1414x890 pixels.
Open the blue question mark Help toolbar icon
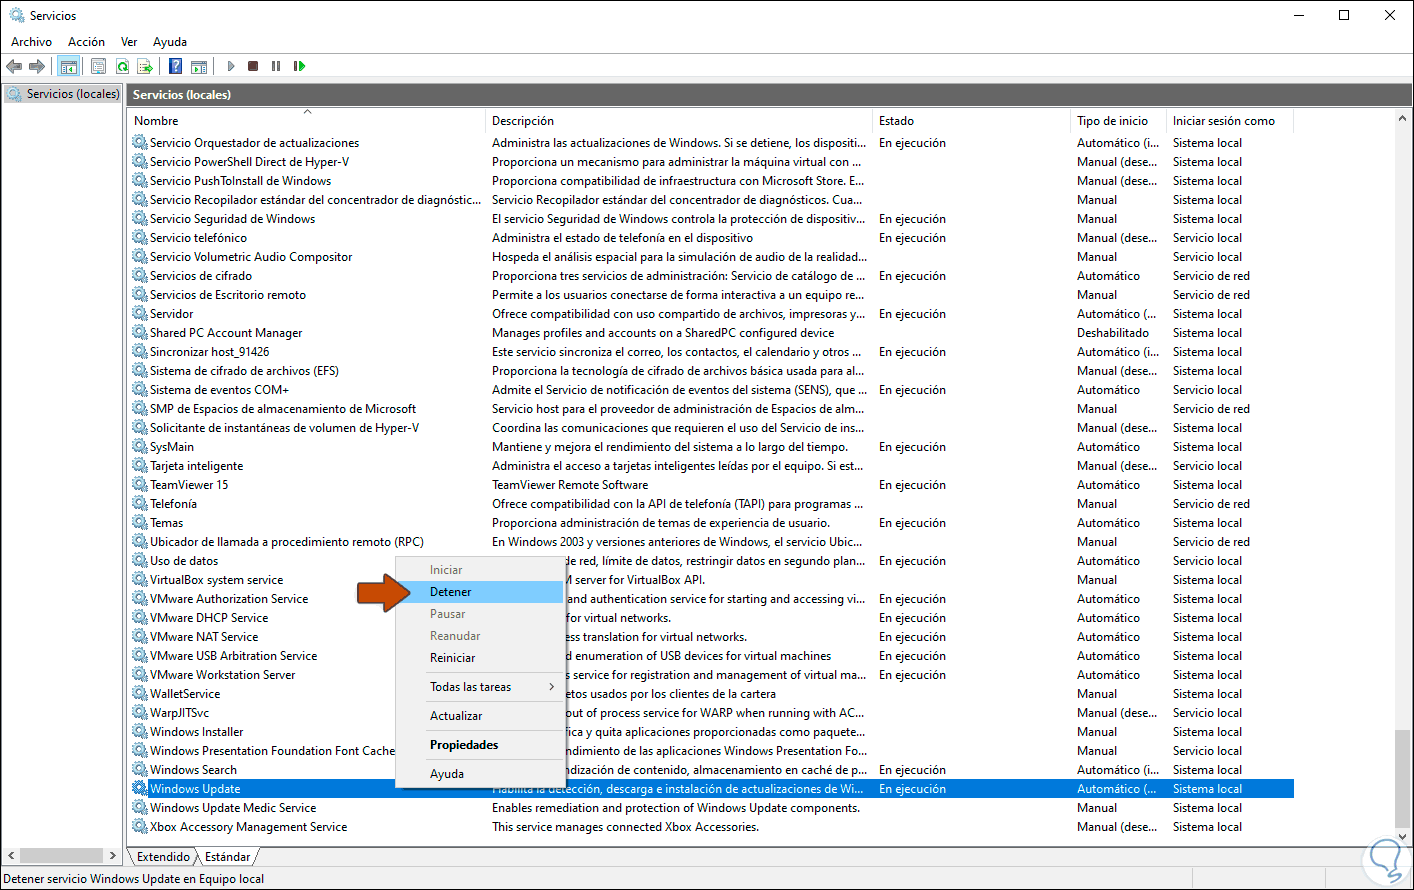pos(176,66)
